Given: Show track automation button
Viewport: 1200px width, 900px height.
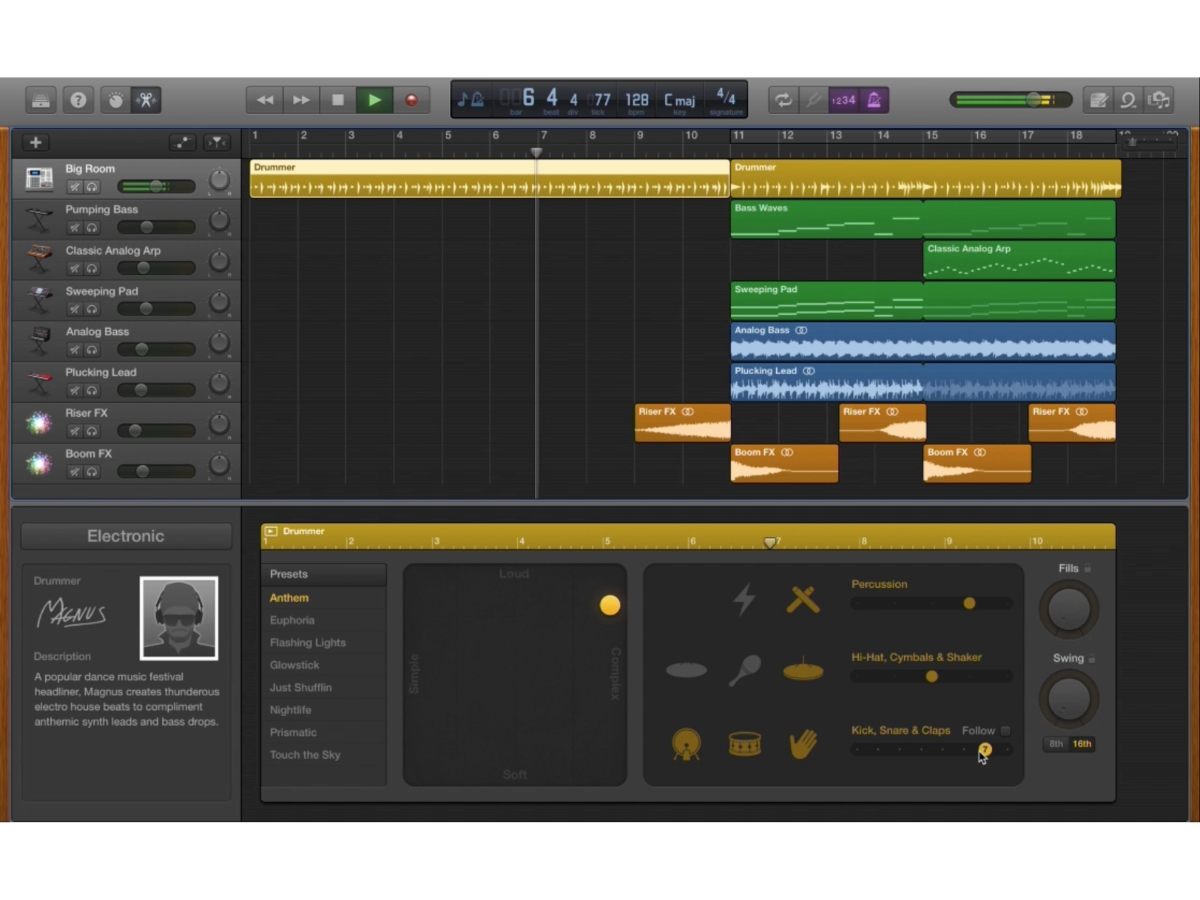Looking at the screenshot, I should 182,143.
